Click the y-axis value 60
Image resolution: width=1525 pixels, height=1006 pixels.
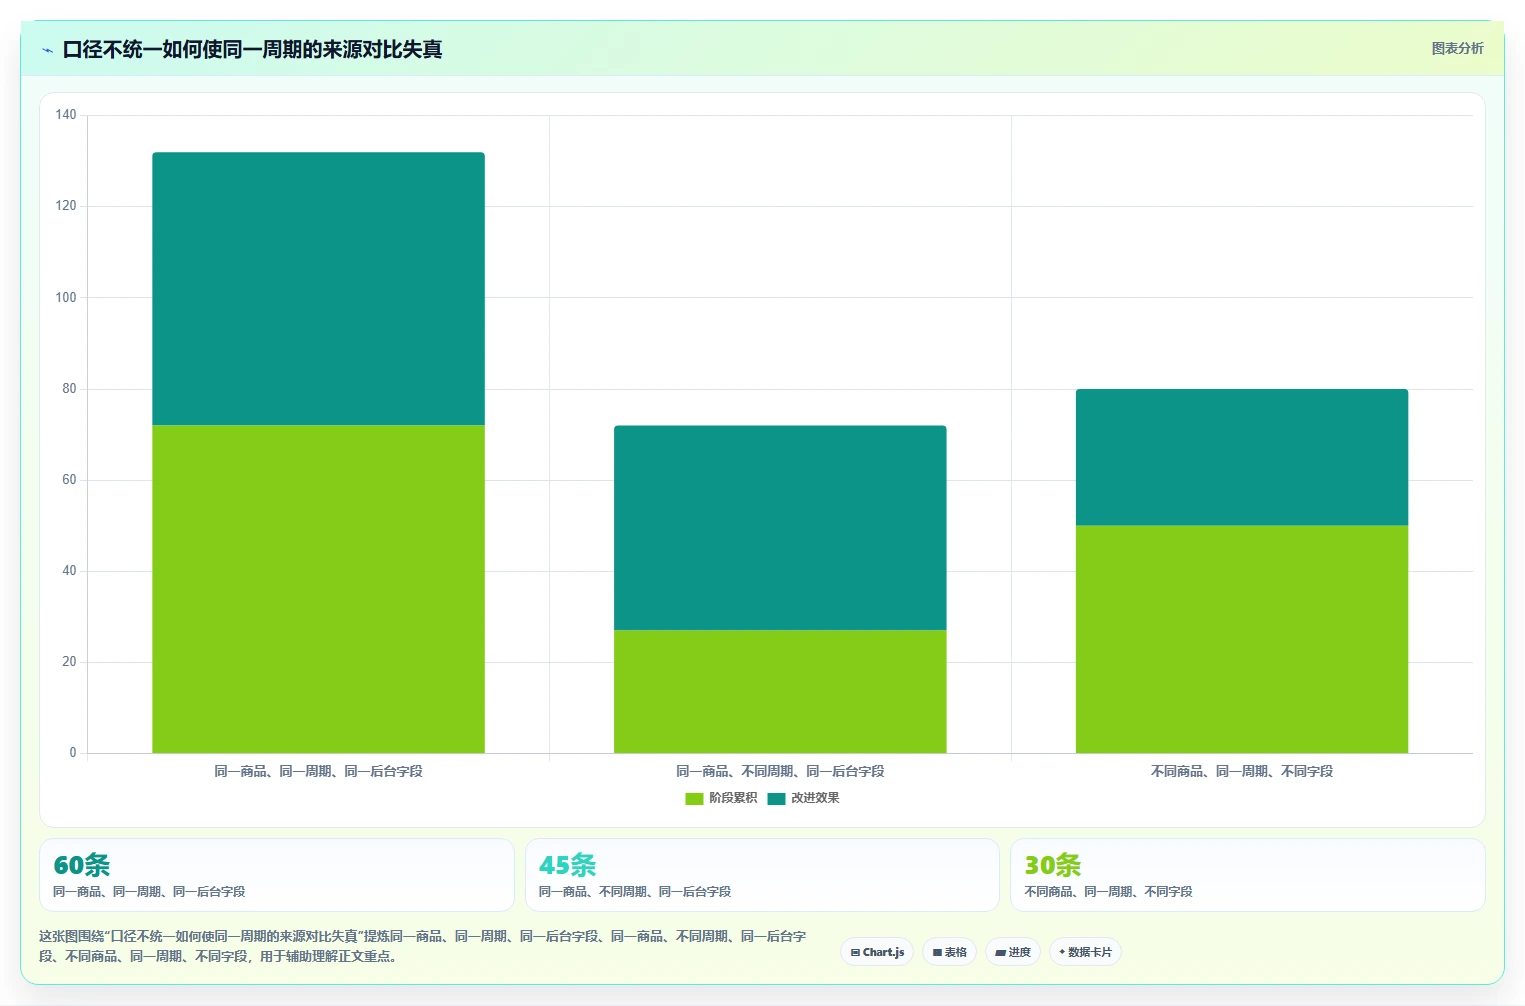click(69, 480)
